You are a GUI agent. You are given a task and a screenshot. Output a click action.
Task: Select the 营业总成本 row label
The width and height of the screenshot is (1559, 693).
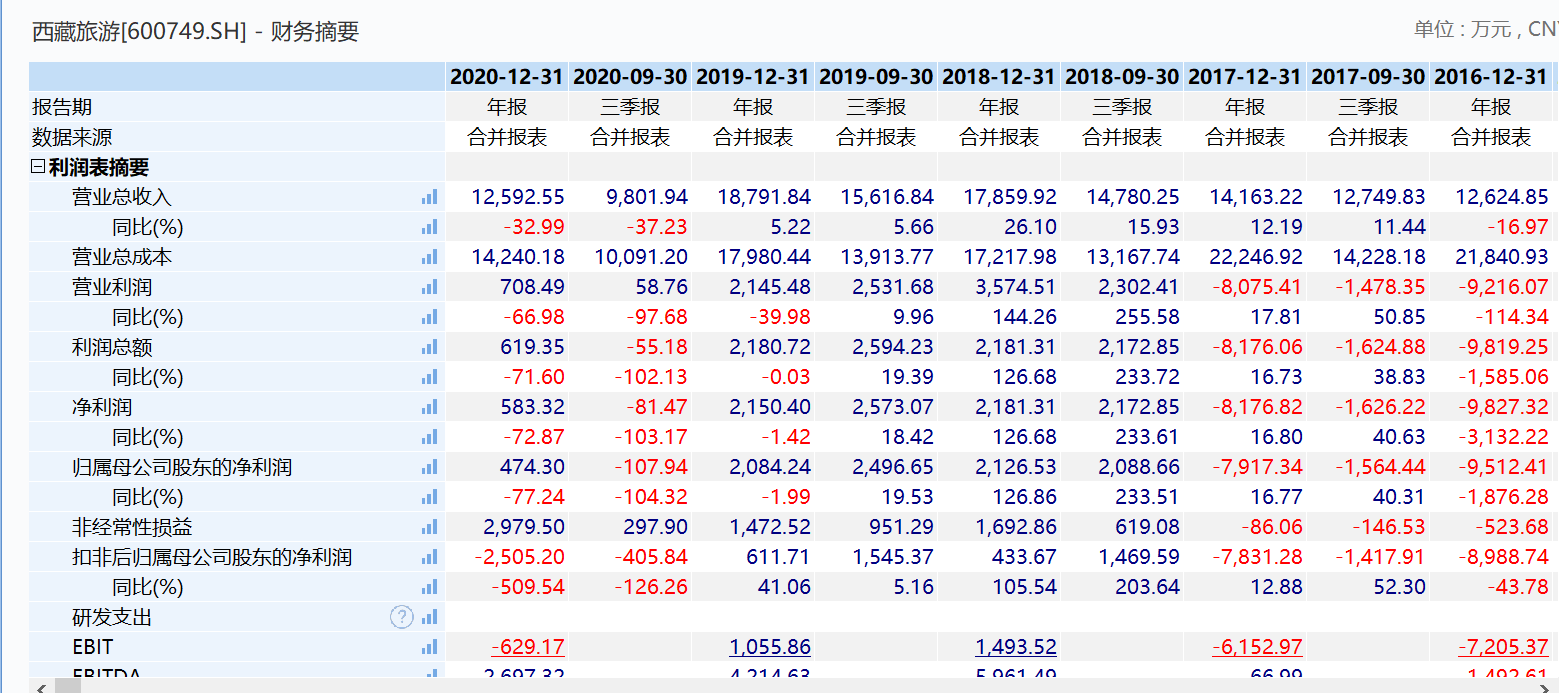pos(122,257)
